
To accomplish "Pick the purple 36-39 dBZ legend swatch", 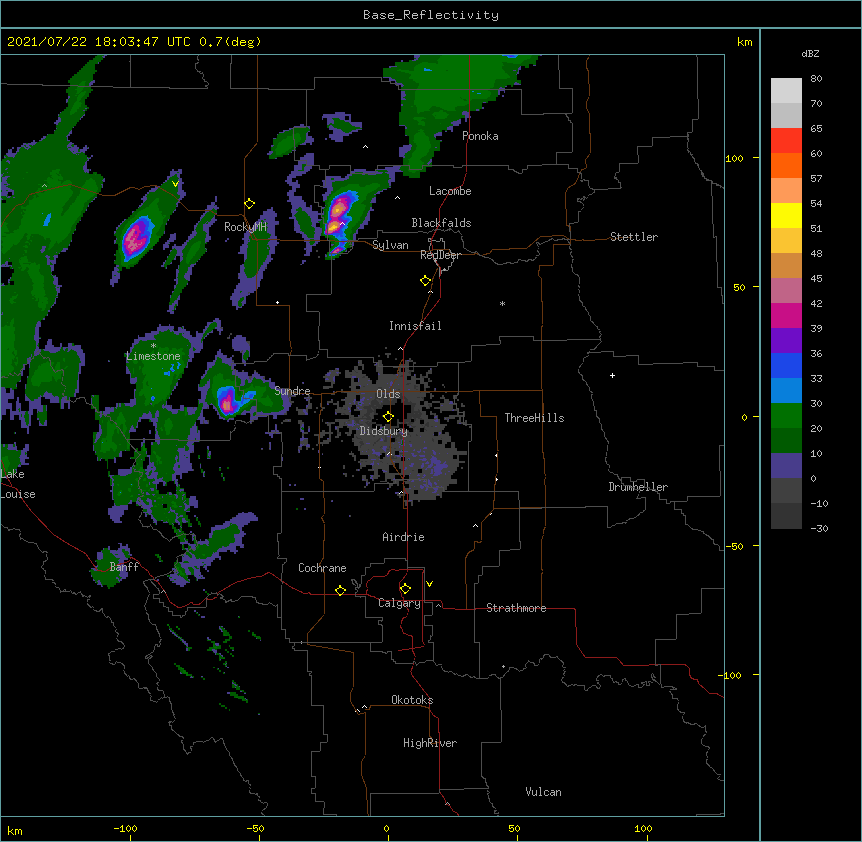I will pyautogui.click(x=786, y=341).
